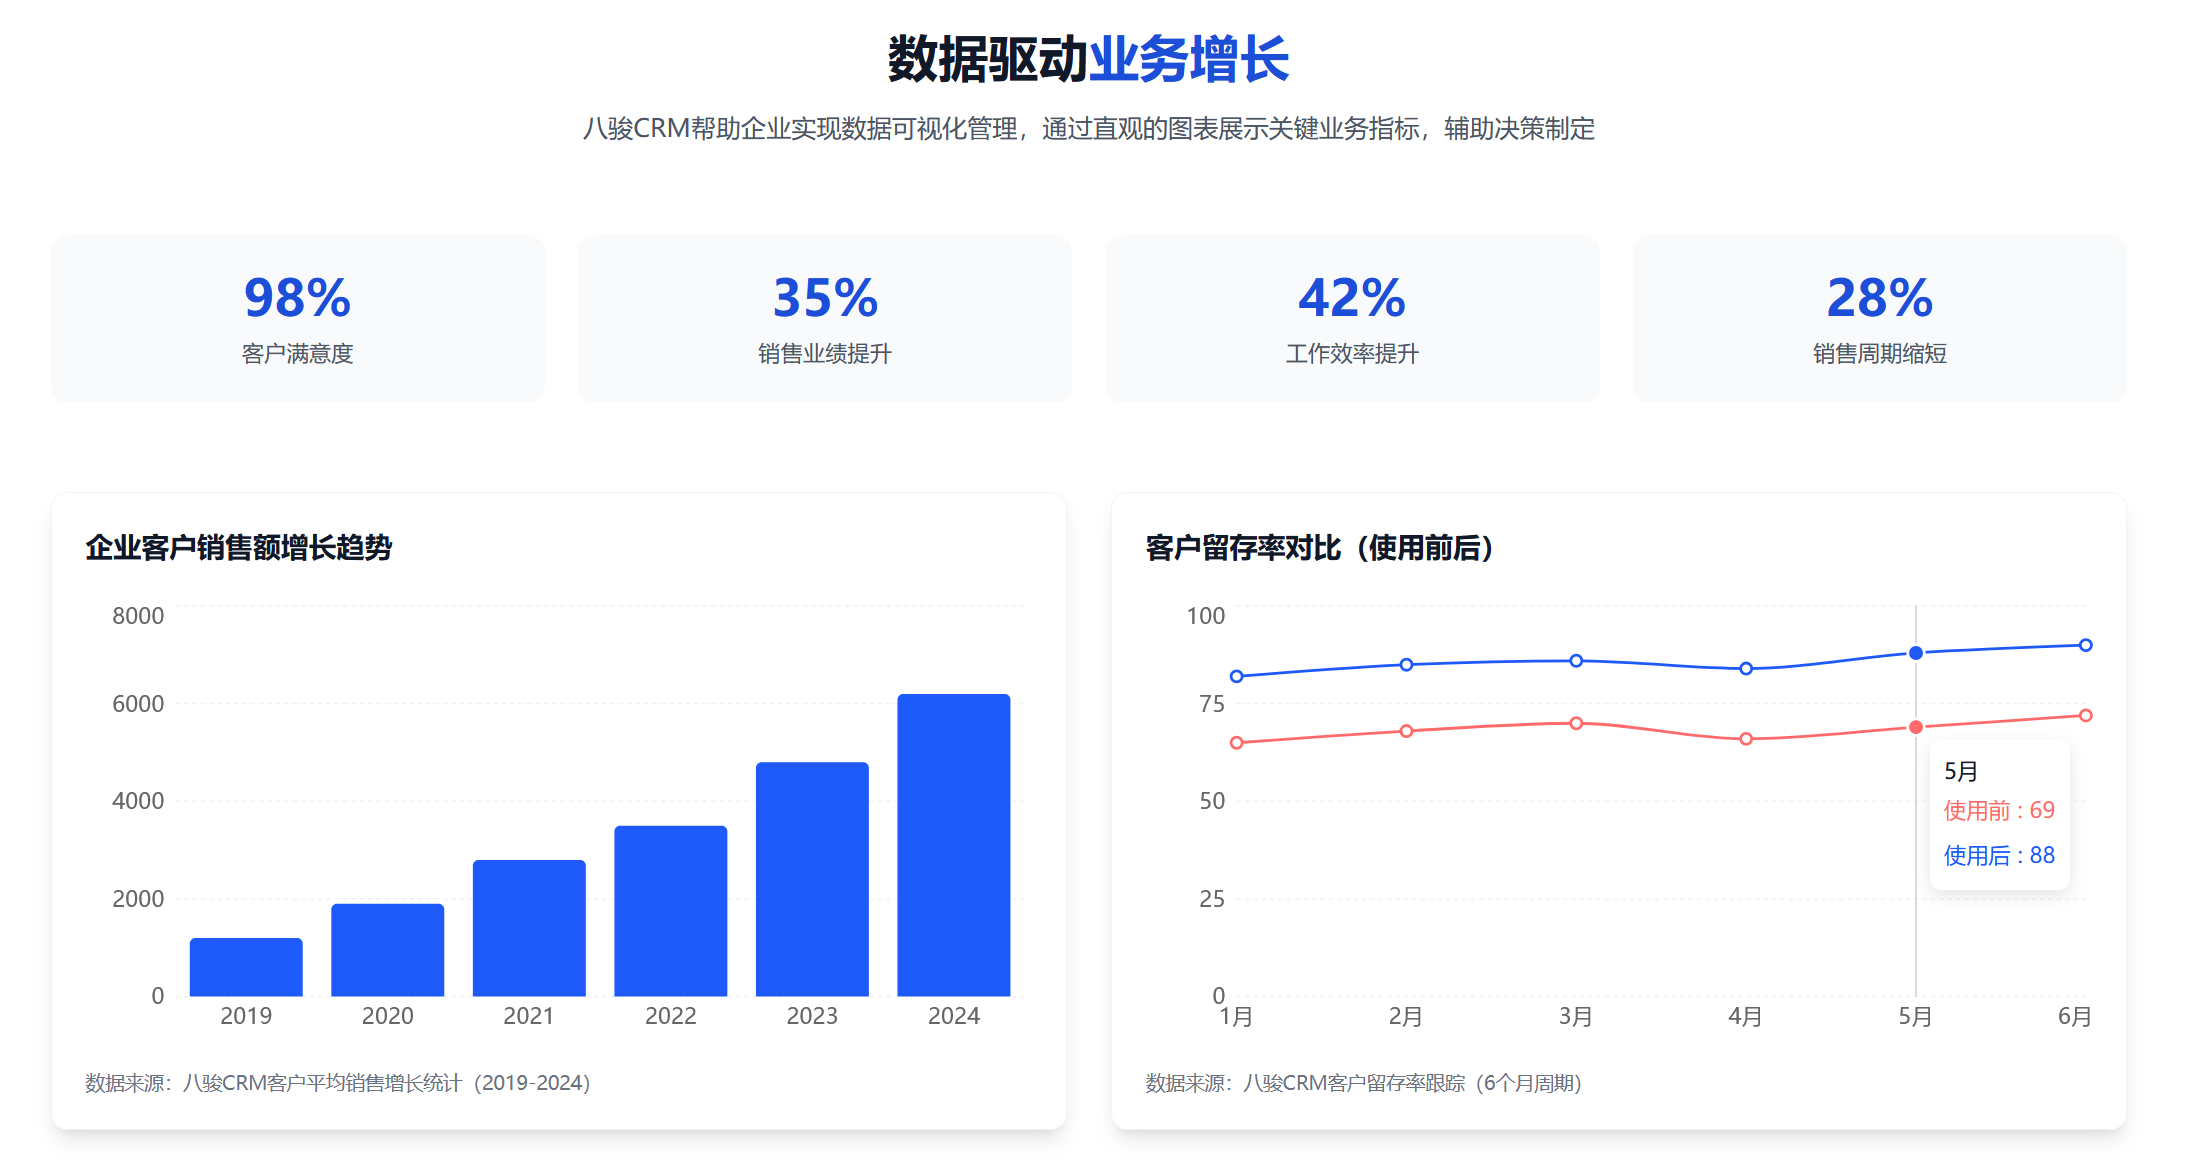Click the 28% 销售周期缩短 card
Screen dimensions: 2195x1160
tap(1878, 318)
